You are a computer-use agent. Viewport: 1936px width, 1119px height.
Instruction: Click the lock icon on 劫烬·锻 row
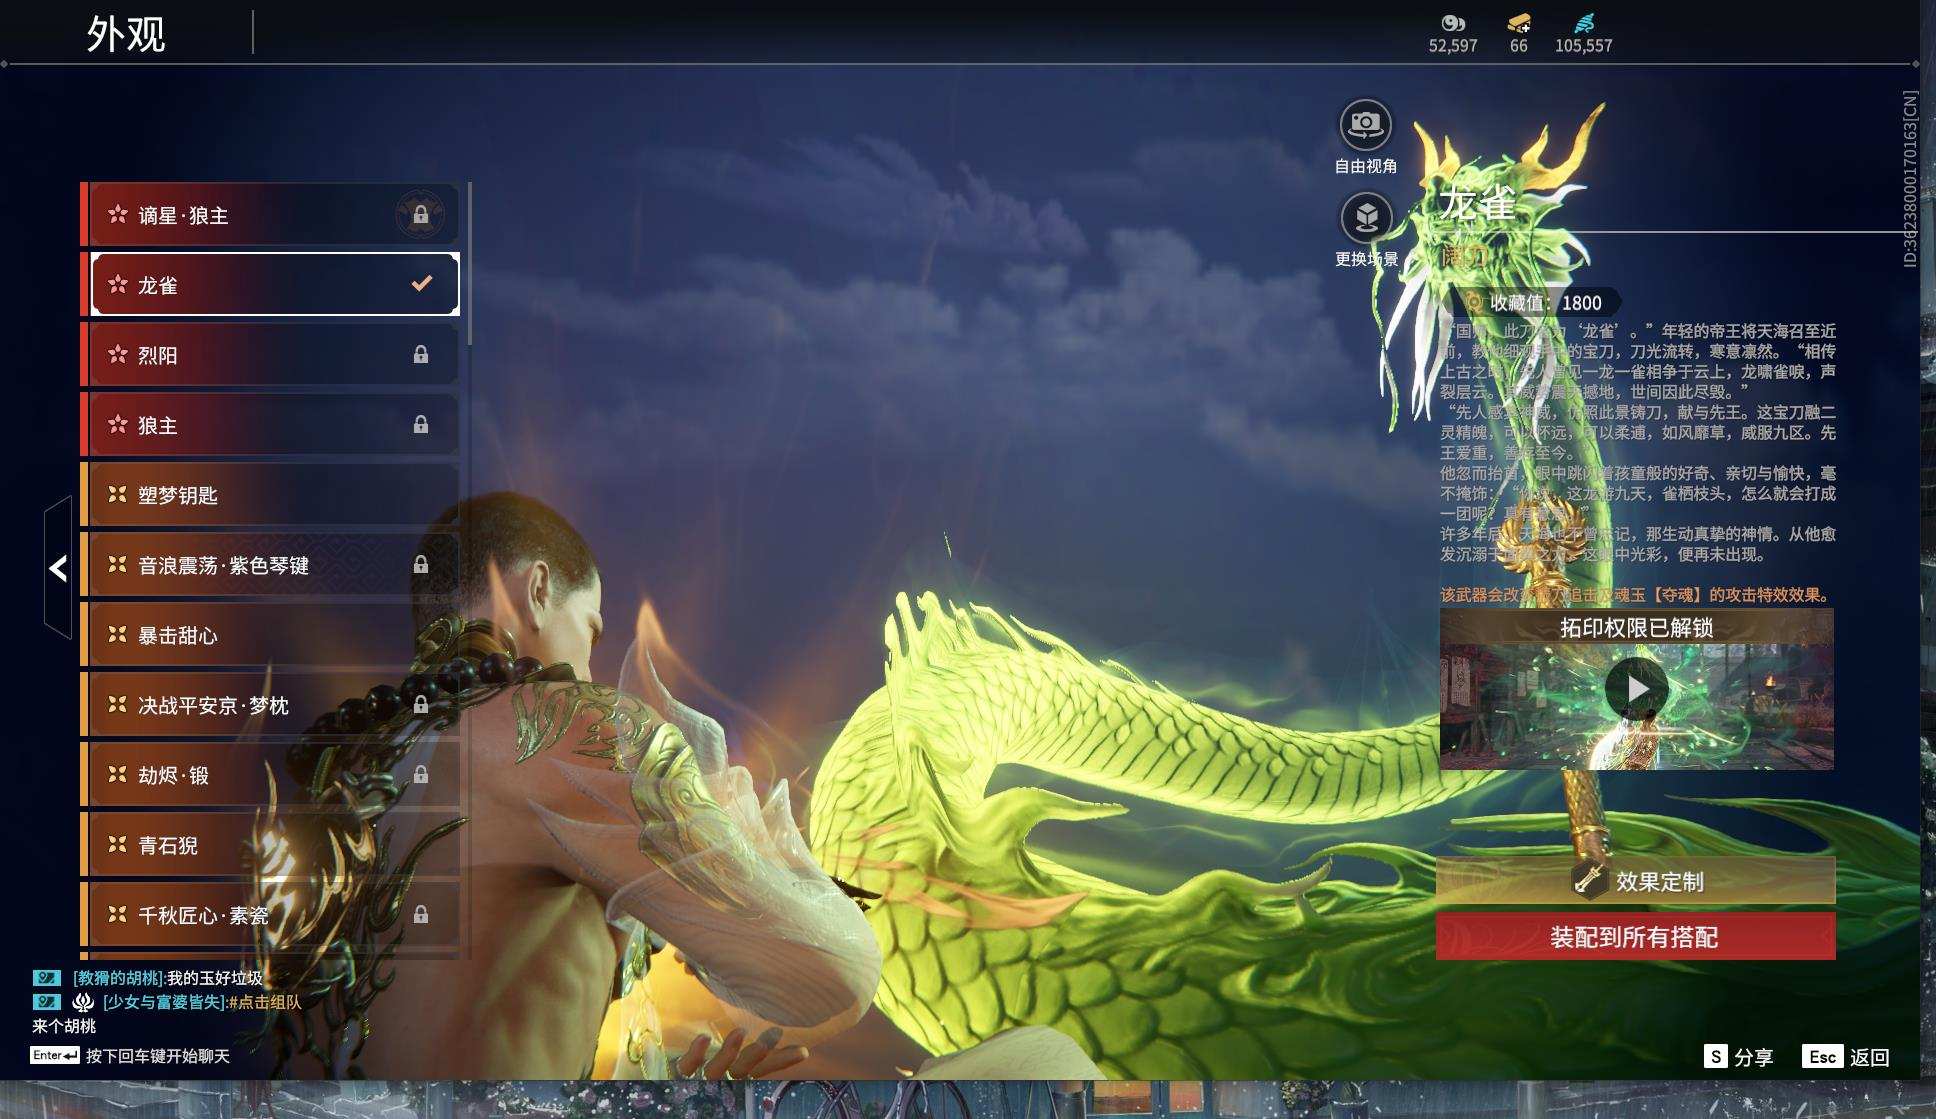[421, 775]
